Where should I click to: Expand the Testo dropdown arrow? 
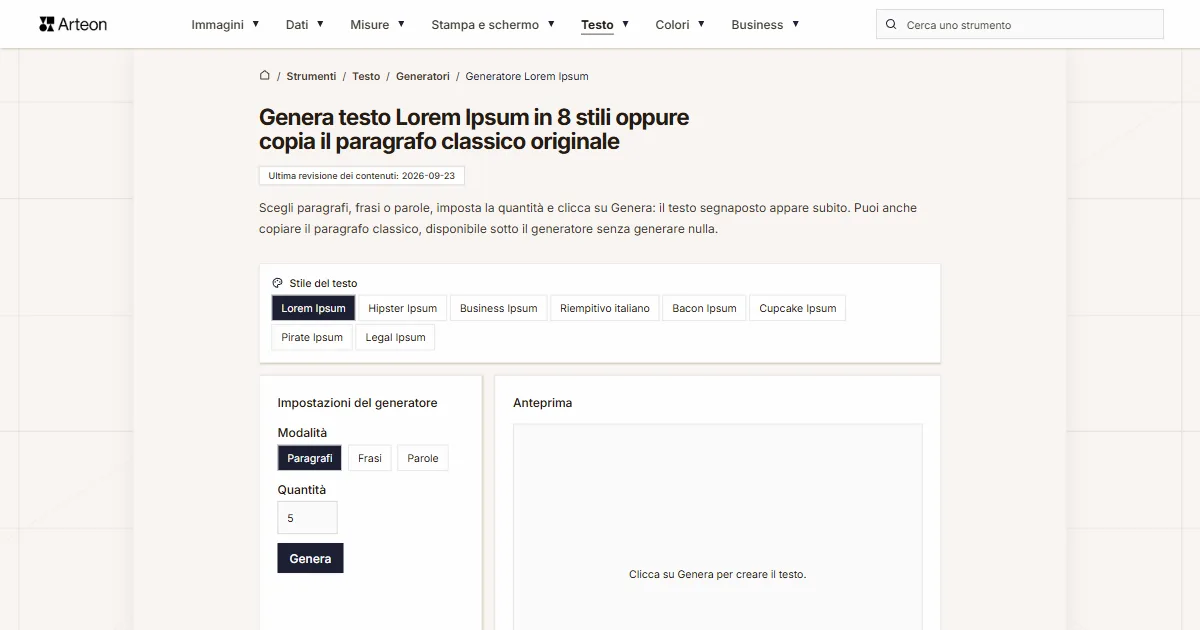[625, 24]
